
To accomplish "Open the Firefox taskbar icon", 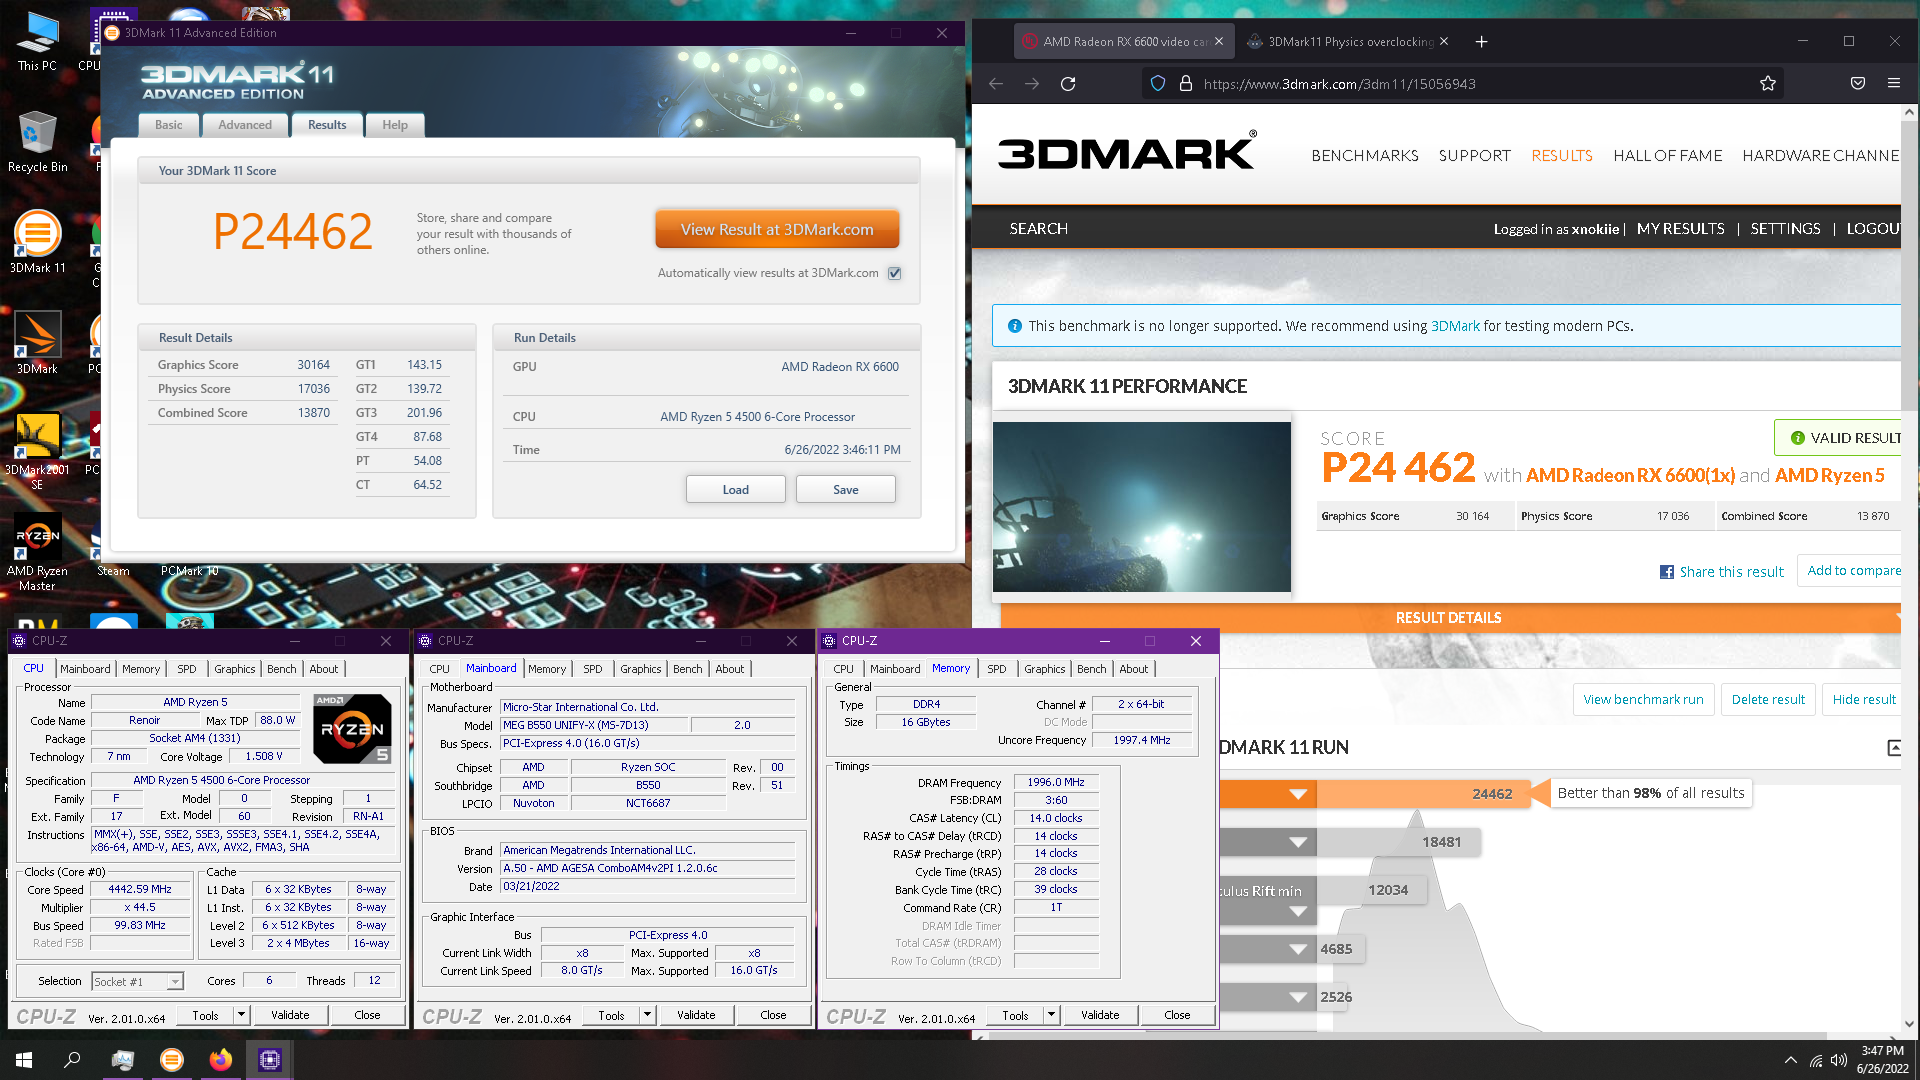I will pos(221,1059).
